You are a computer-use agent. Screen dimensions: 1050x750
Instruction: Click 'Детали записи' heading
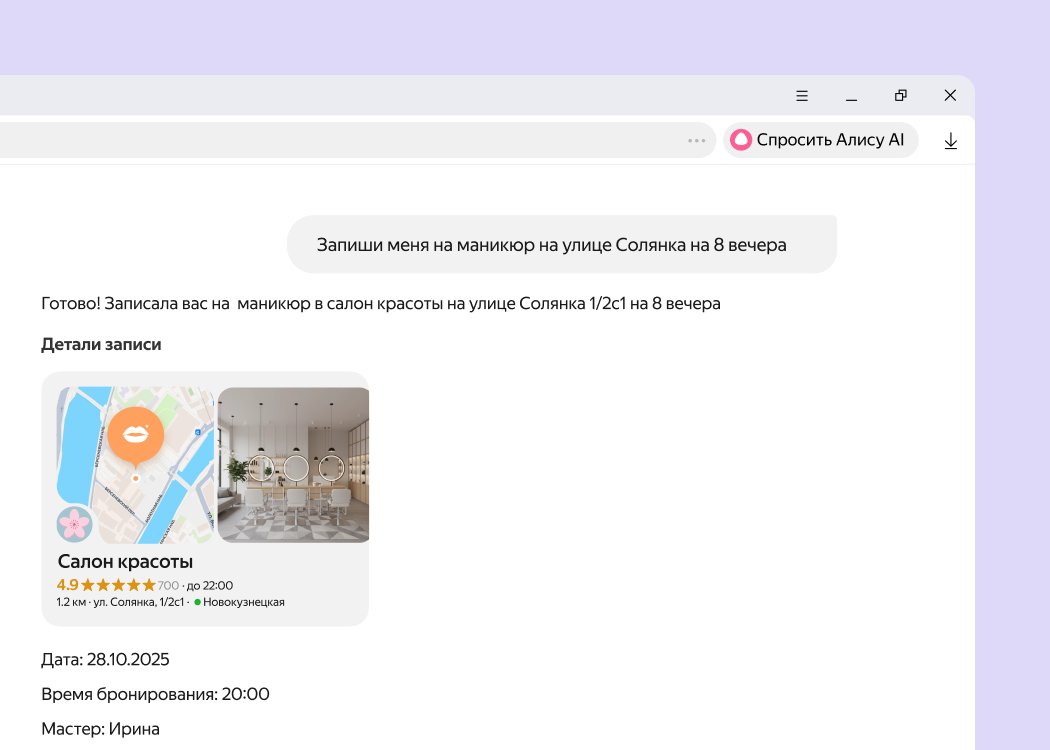point(101,344)
